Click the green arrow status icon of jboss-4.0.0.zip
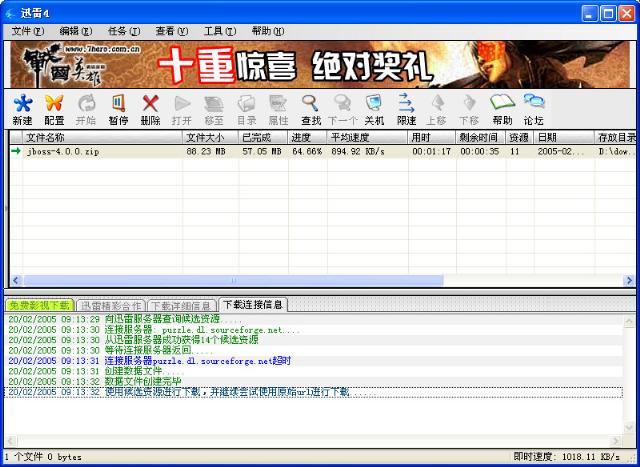640x467 pixels. pyautogui.click(x=16, y=151)
